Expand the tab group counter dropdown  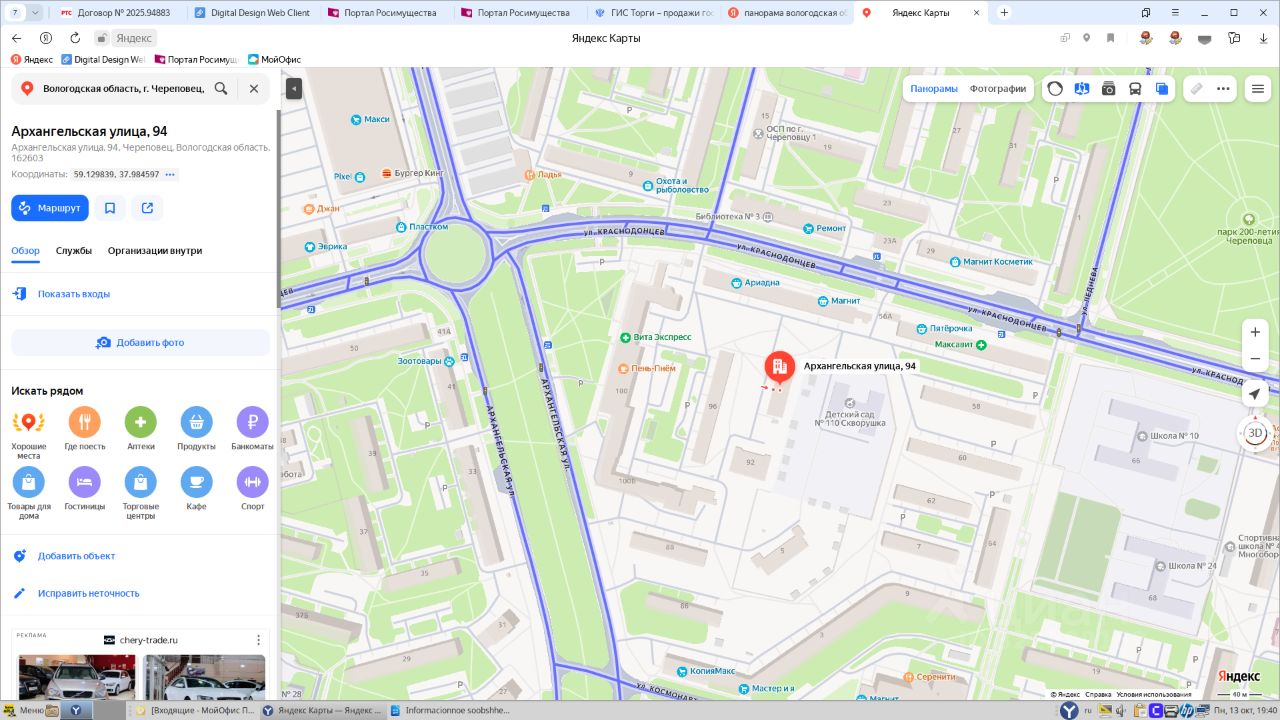tap(36, 12)
